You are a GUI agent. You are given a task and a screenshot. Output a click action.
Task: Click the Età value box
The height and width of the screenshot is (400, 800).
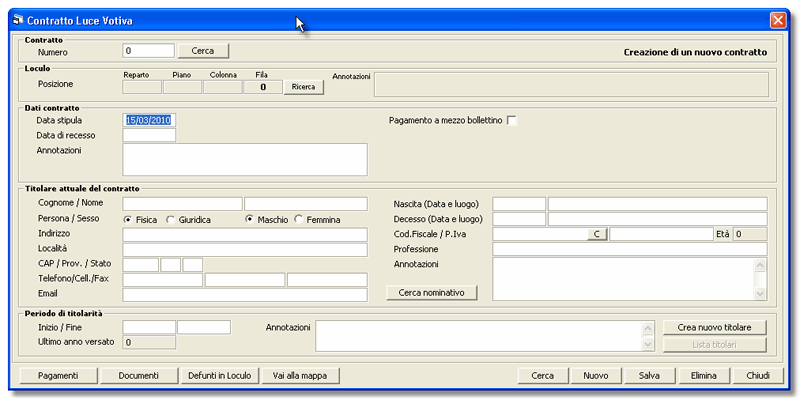click(x=750, y=234)
